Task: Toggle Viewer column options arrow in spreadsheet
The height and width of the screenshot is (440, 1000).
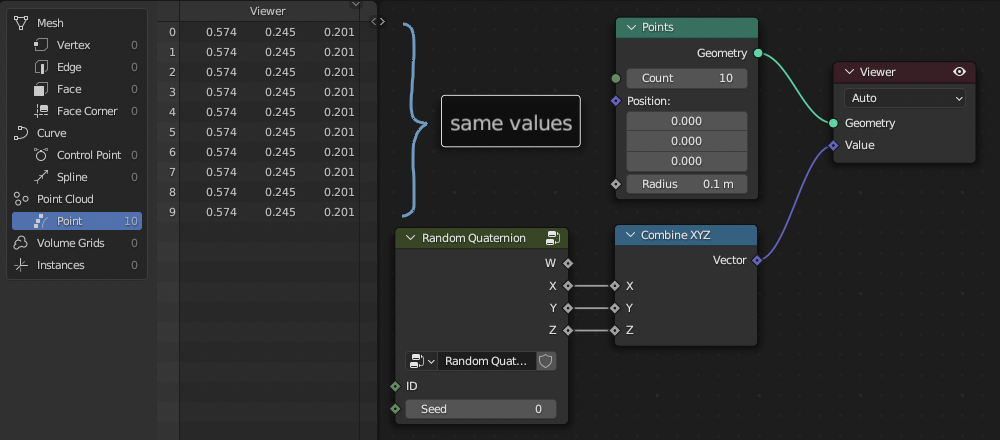Action: [x=357, y=5]
